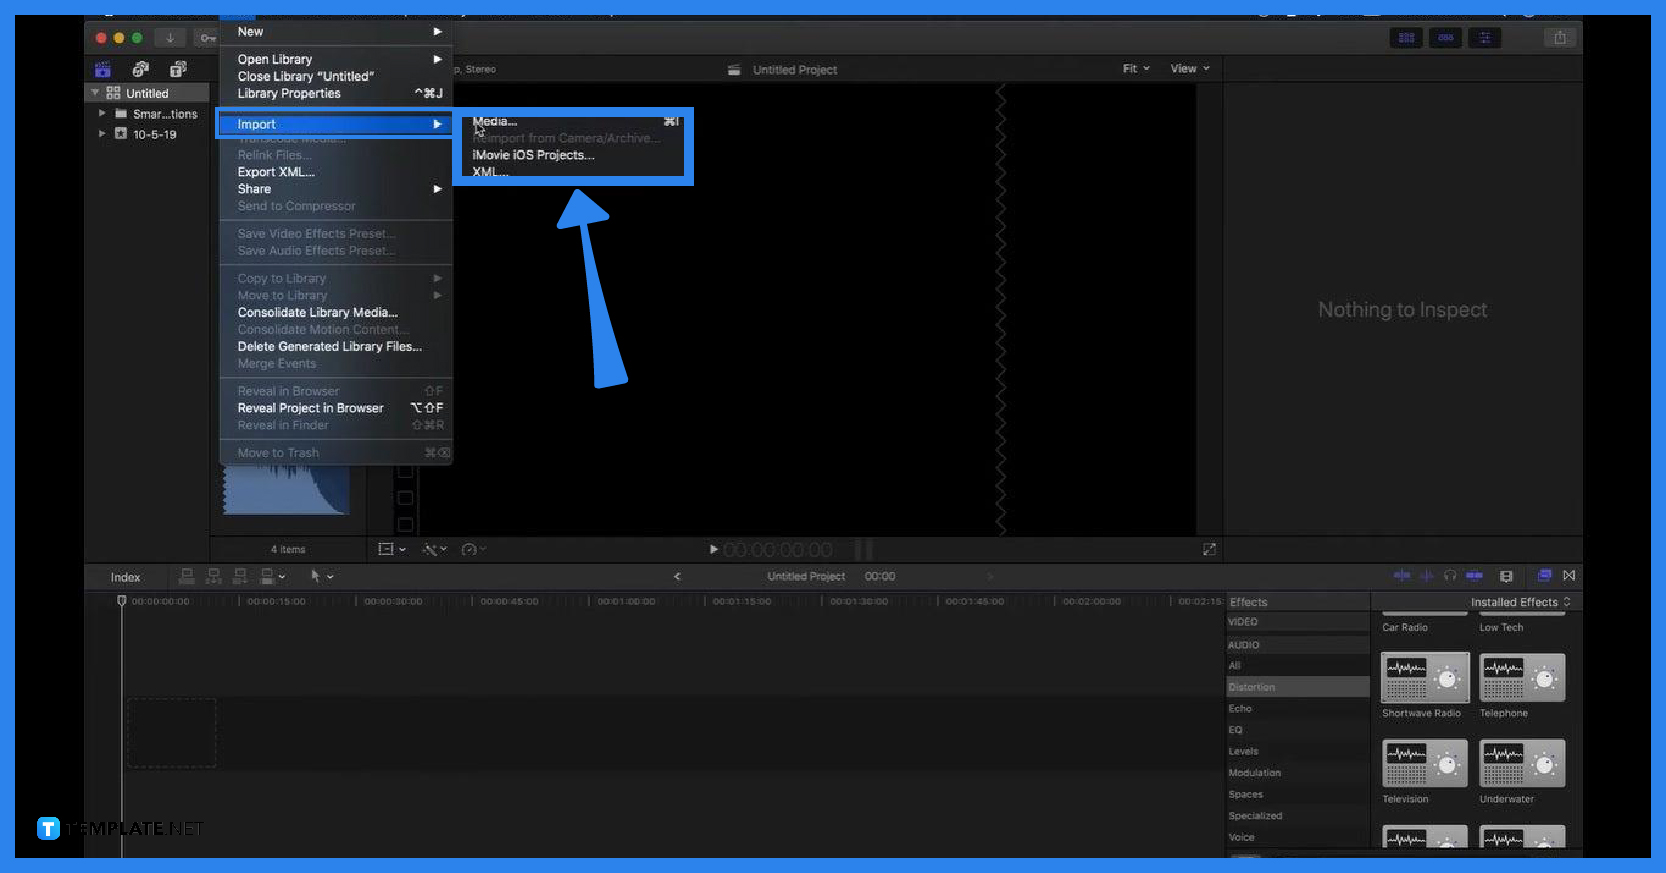Screen dimensions: 1666x873
Task: Open the viewer View dropdown
Action: [x=1190, y=69]
